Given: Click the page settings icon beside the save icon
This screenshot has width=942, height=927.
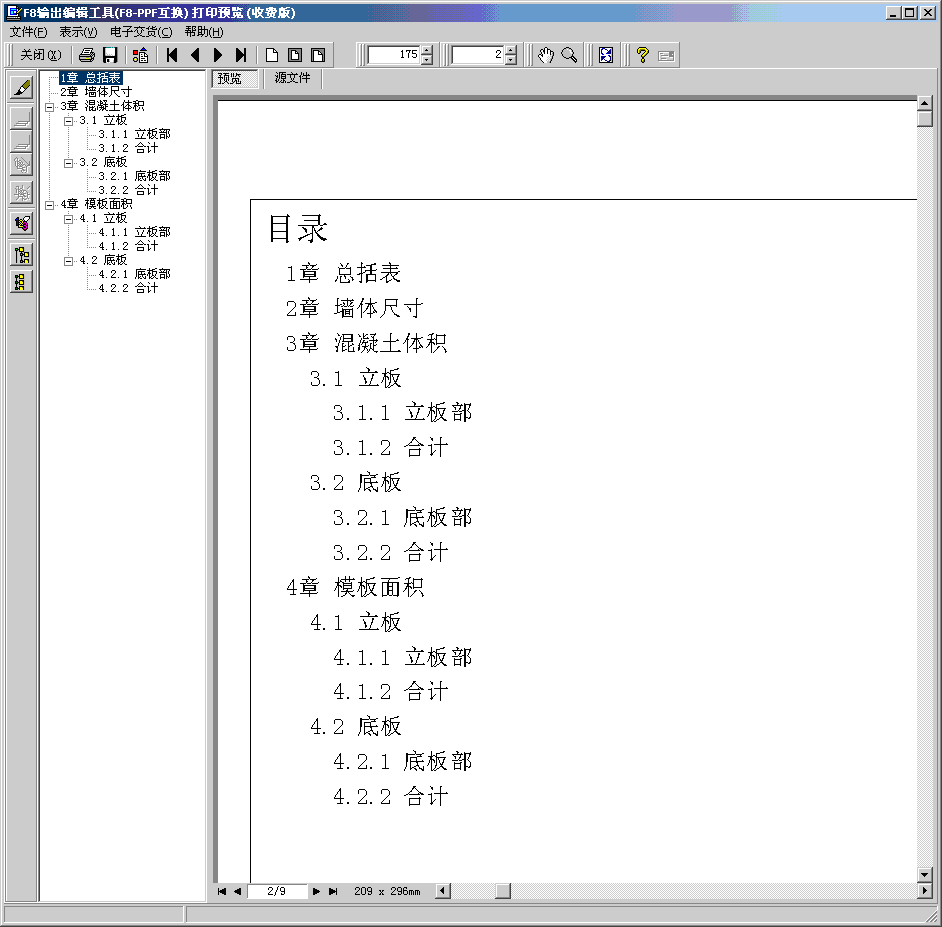Looking at the screenshot, I should [141, 55].
